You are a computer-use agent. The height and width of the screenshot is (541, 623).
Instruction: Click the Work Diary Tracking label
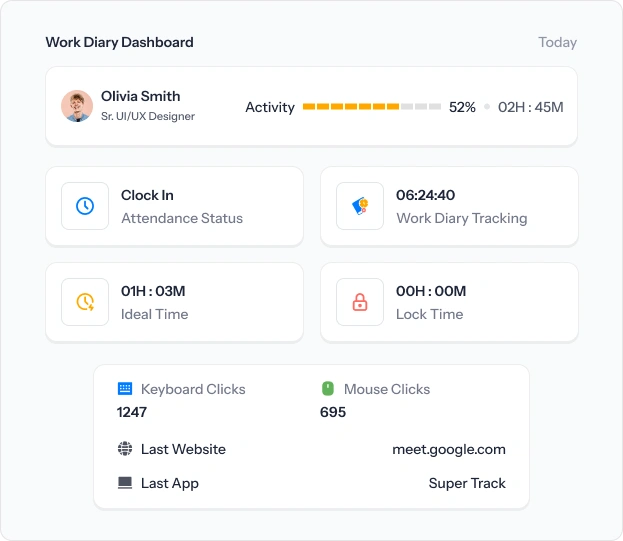click(462, 218)
